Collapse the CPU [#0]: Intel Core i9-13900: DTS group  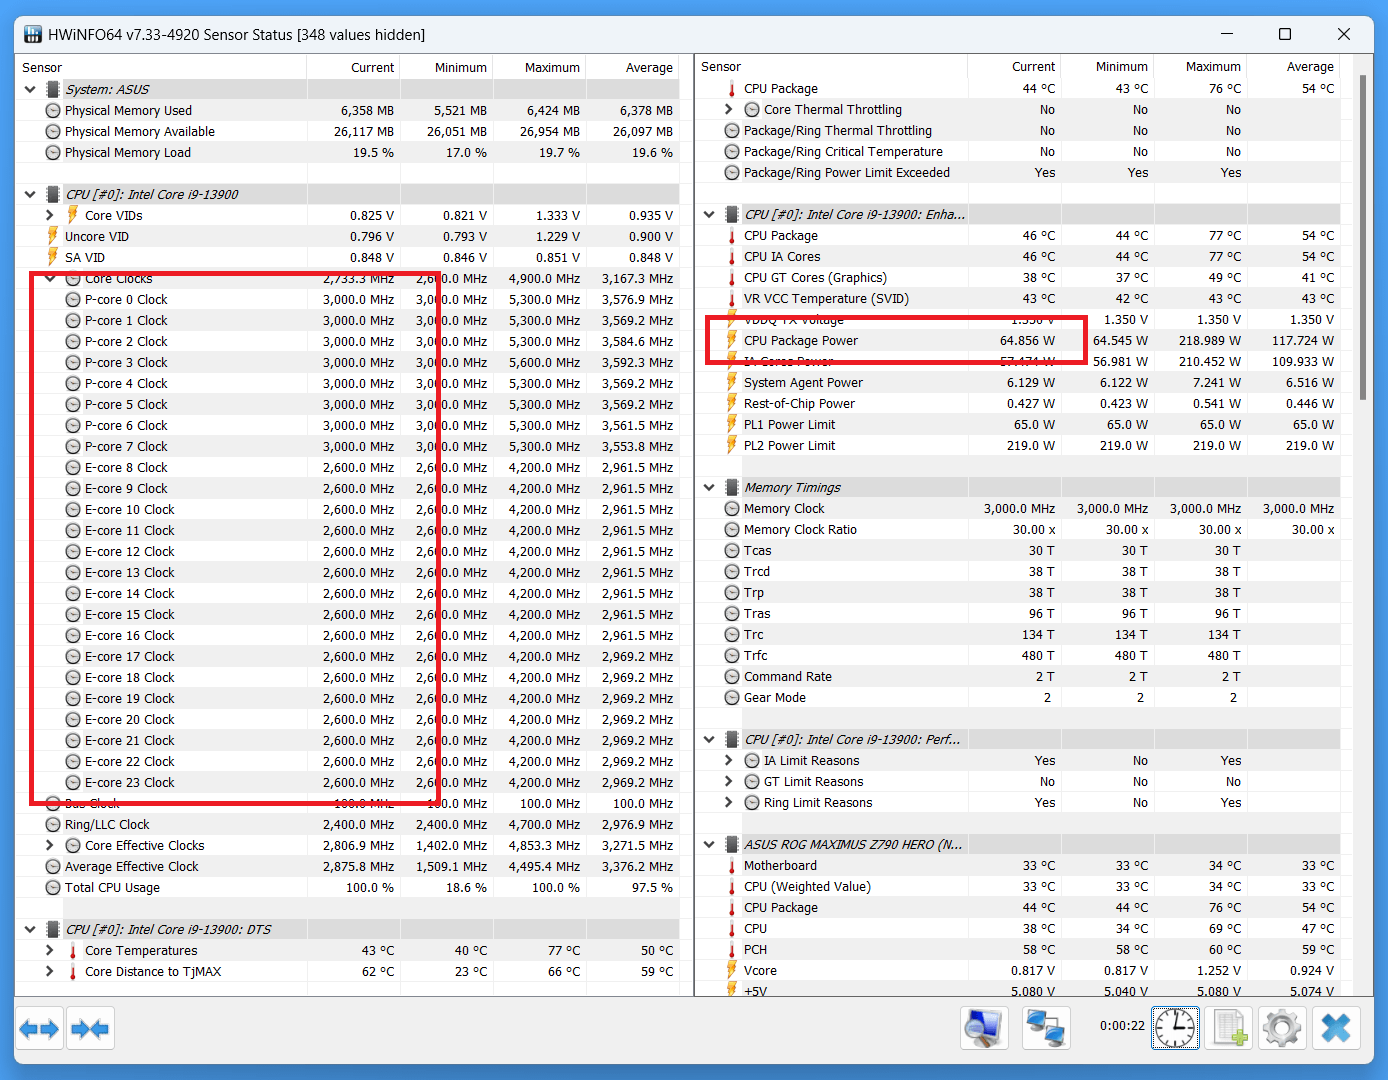[x=30, y=930]
